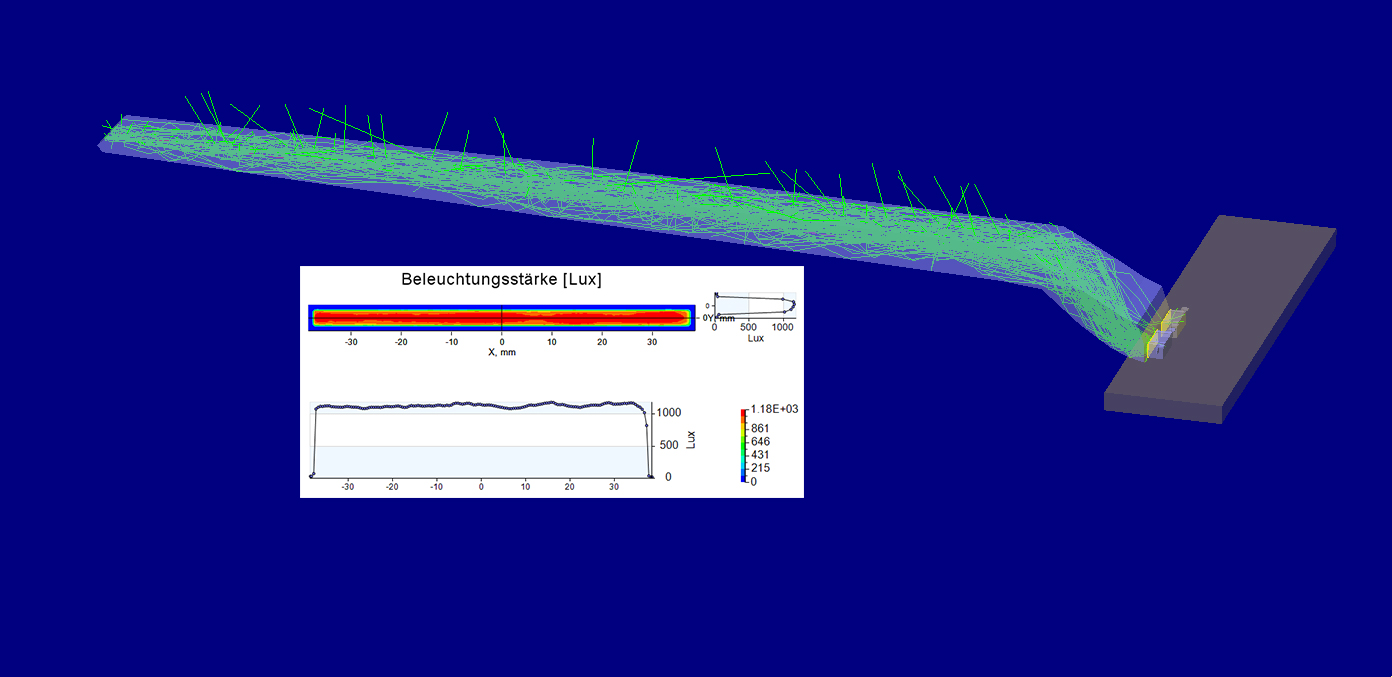Click the 646 value on color legend

760,441
